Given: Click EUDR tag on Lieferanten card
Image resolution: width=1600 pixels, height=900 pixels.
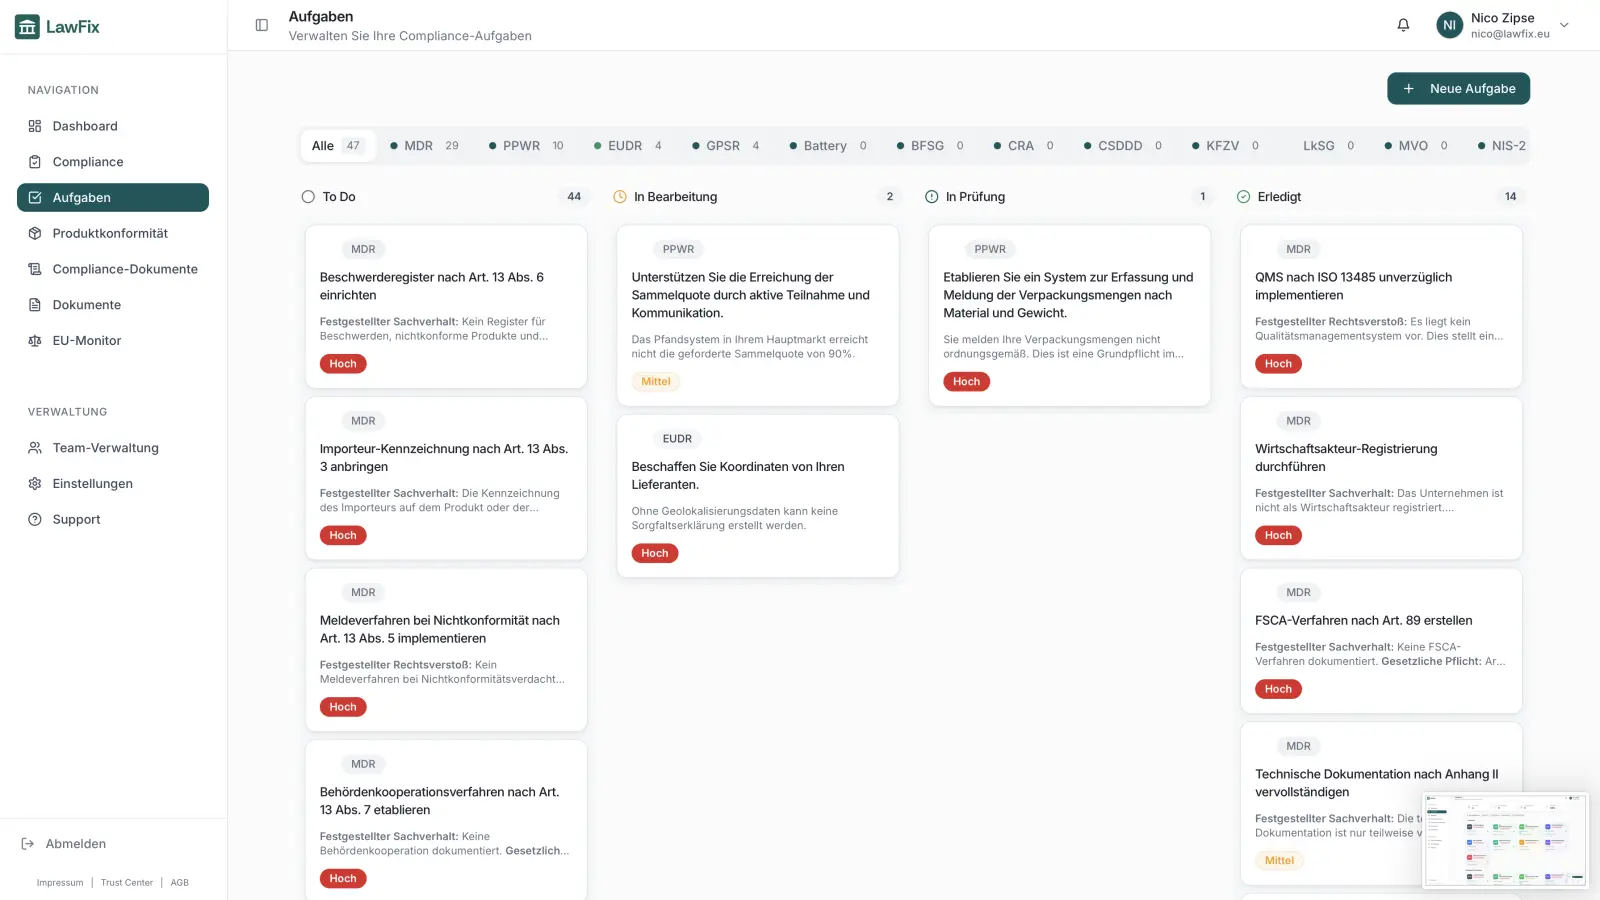Looking at the screenshot, I should [677, 439].
